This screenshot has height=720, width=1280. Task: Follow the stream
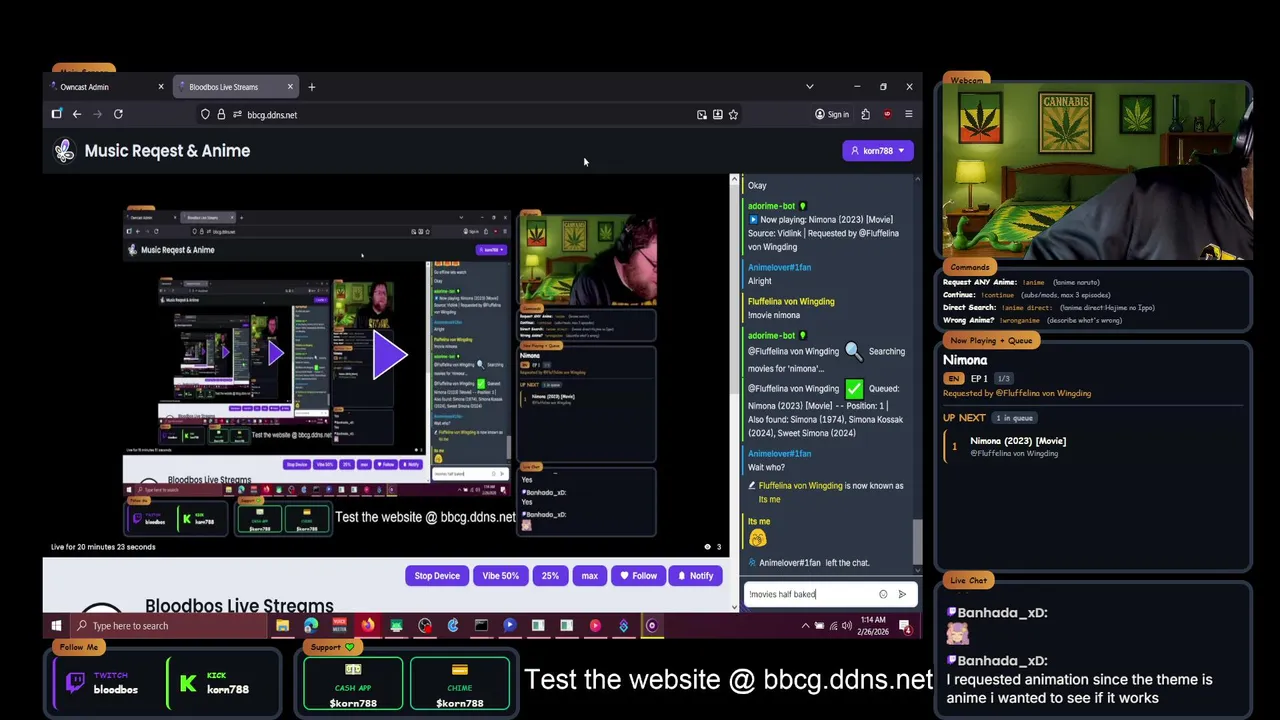(638, 576)
